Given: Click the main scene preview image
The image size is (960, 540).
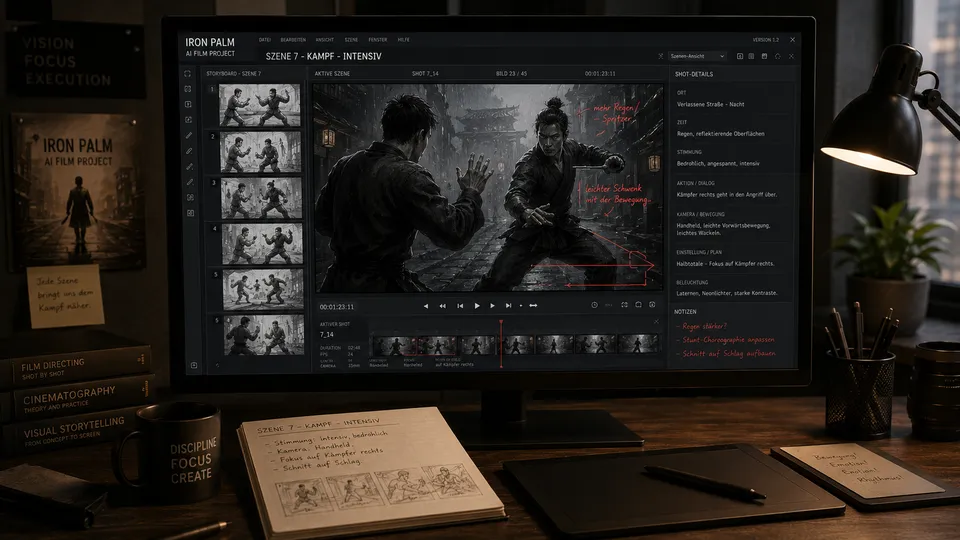Looking at the screenshot, I should tap(489, 187).
